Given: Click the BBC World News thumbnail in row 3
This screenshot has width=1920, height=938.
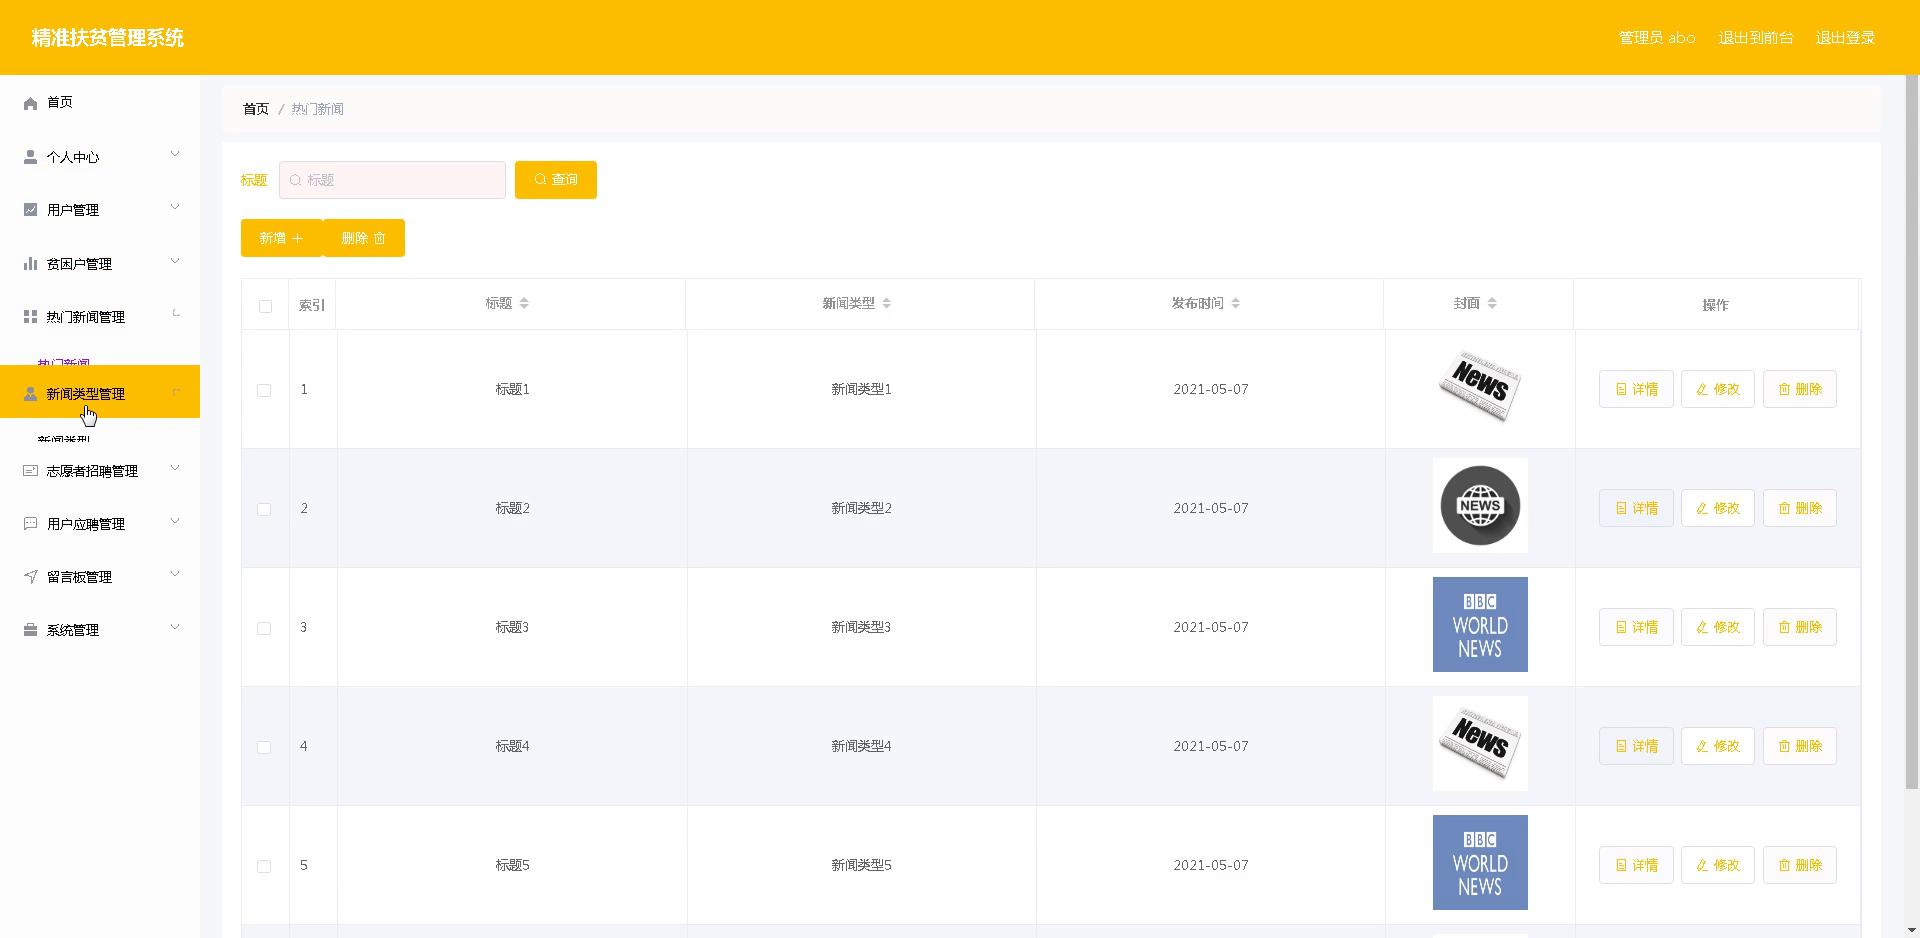Looking at the screenshot, I should pyautogui.click(x=1479, y=625).
